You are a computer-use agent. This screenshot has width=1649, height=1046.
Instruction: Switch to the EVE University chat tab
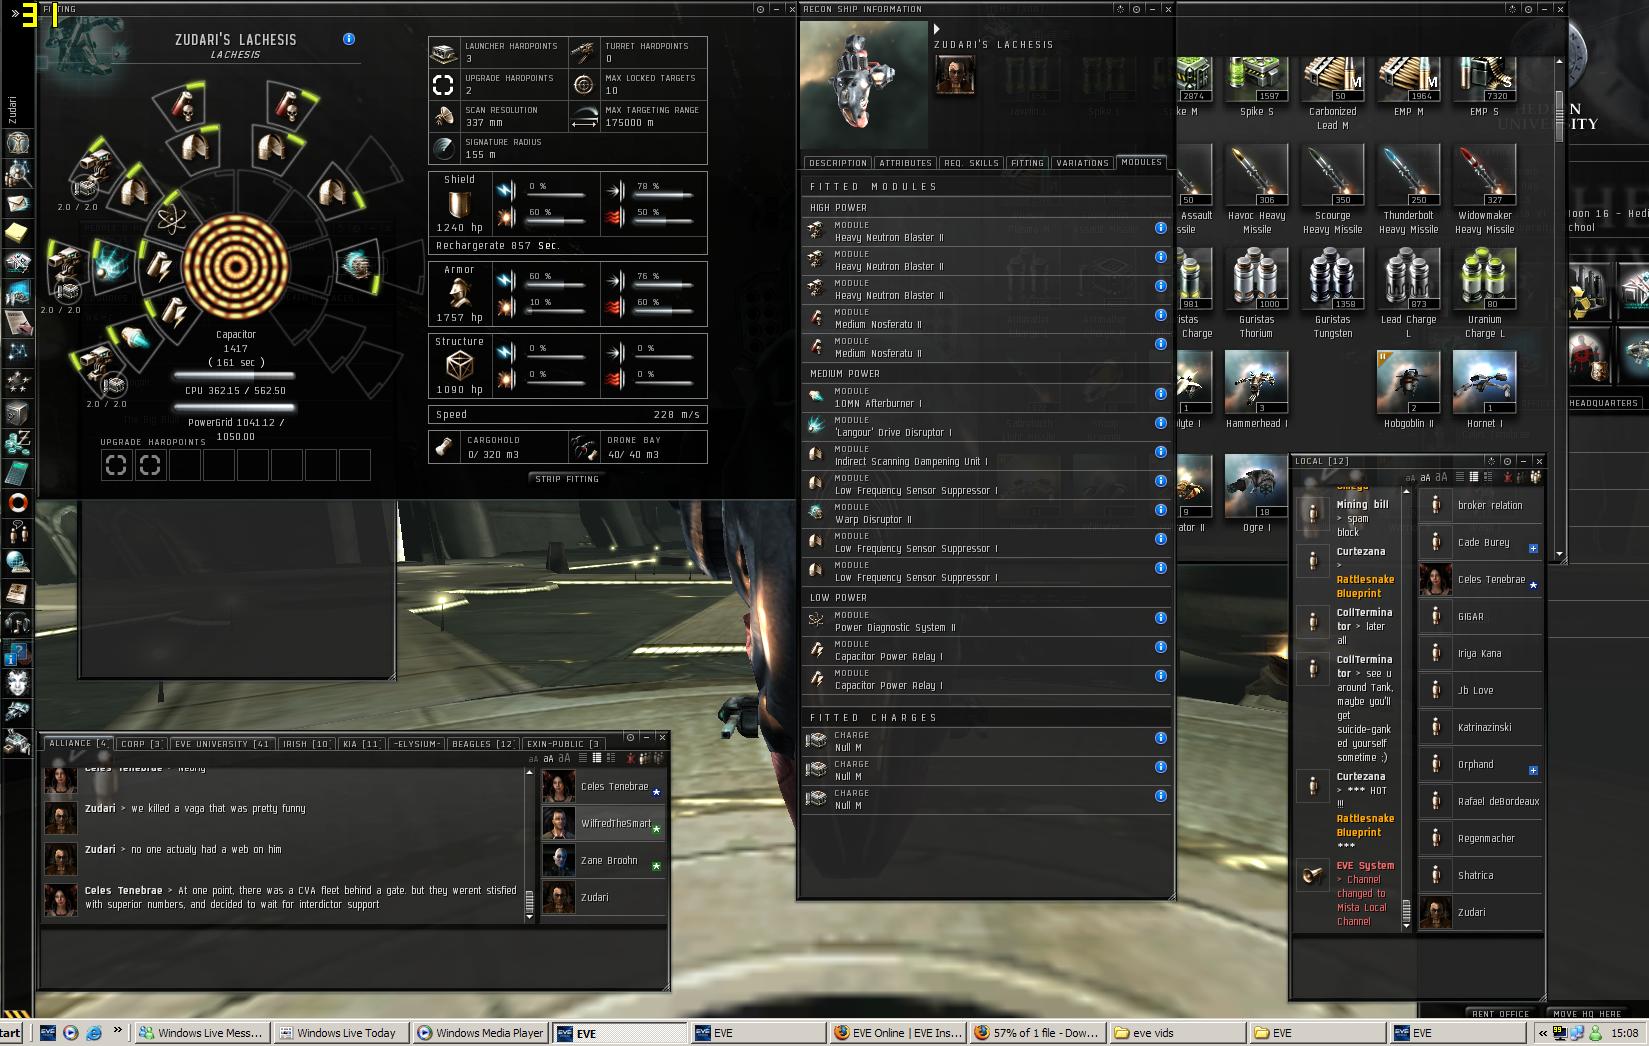pyautogui.click(x=222, y=744)
